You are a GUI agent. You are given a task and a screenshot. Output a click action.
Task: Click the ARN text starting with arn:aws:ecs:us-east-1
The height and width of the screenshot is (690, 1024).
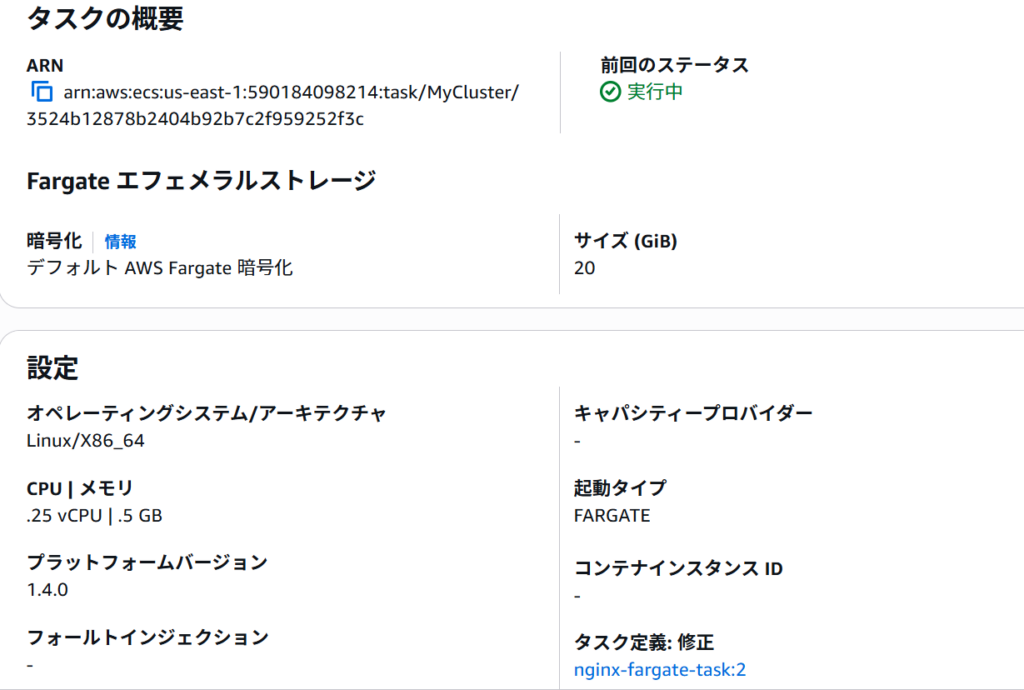272,106
